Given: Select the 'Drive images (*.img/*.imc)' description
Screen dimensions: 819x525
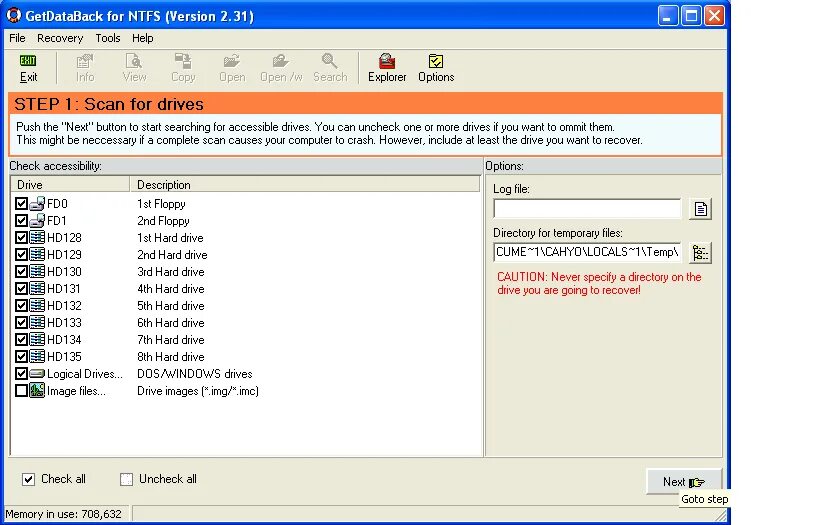Looking at the screenshot, I should [x=198, y=391].
